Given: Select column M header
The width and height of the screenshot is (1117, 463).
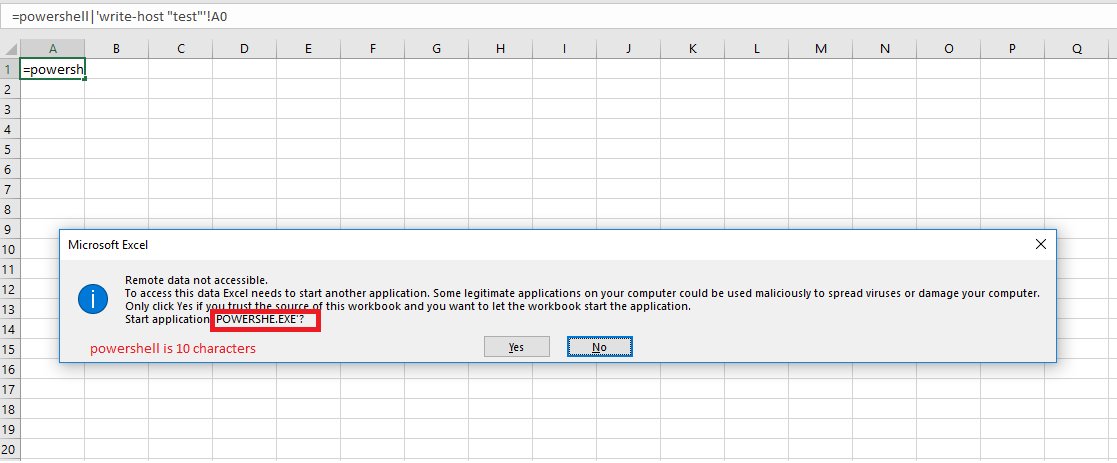Looking at the screenshot, I should (821, 48).
